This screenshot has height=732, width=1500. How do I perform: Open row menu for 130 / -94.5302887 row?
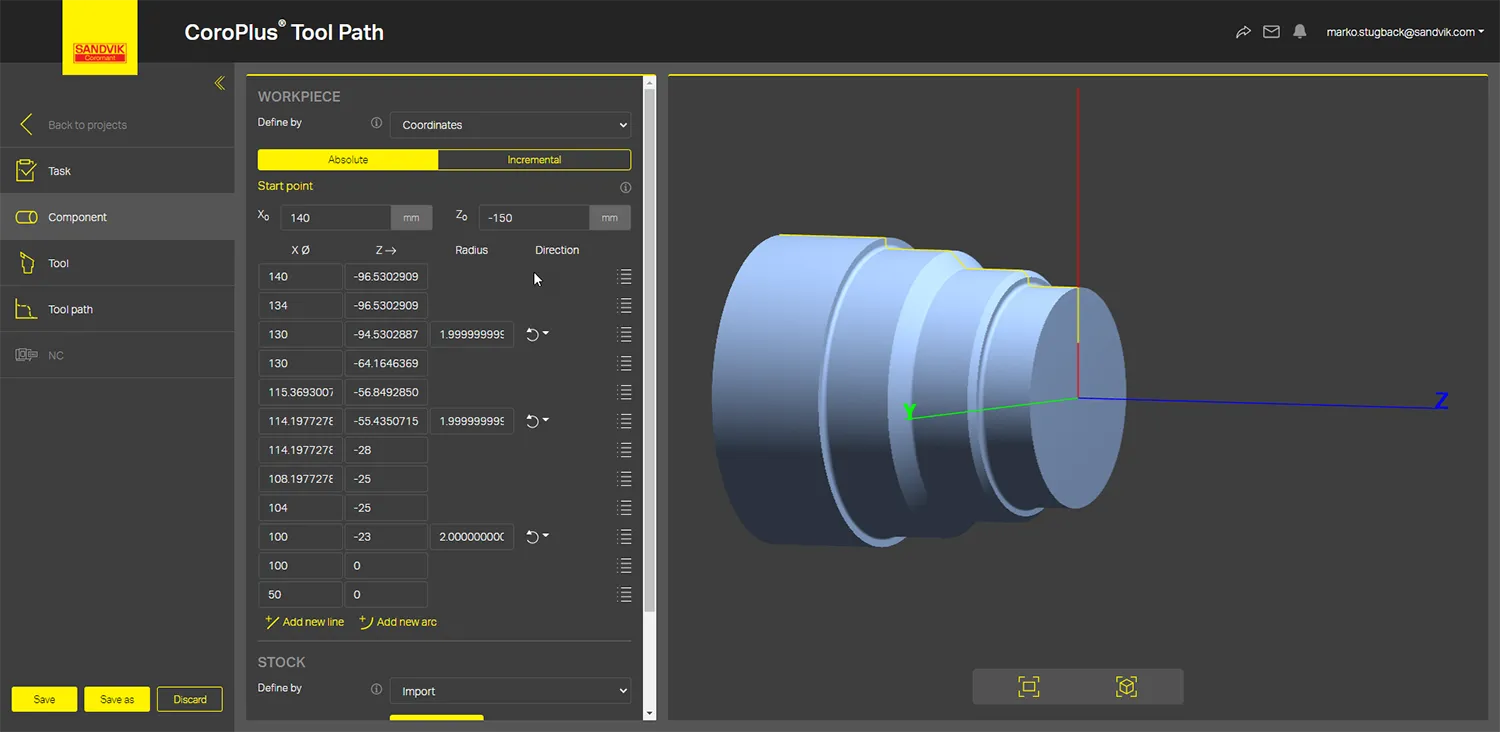click(625, 334)
